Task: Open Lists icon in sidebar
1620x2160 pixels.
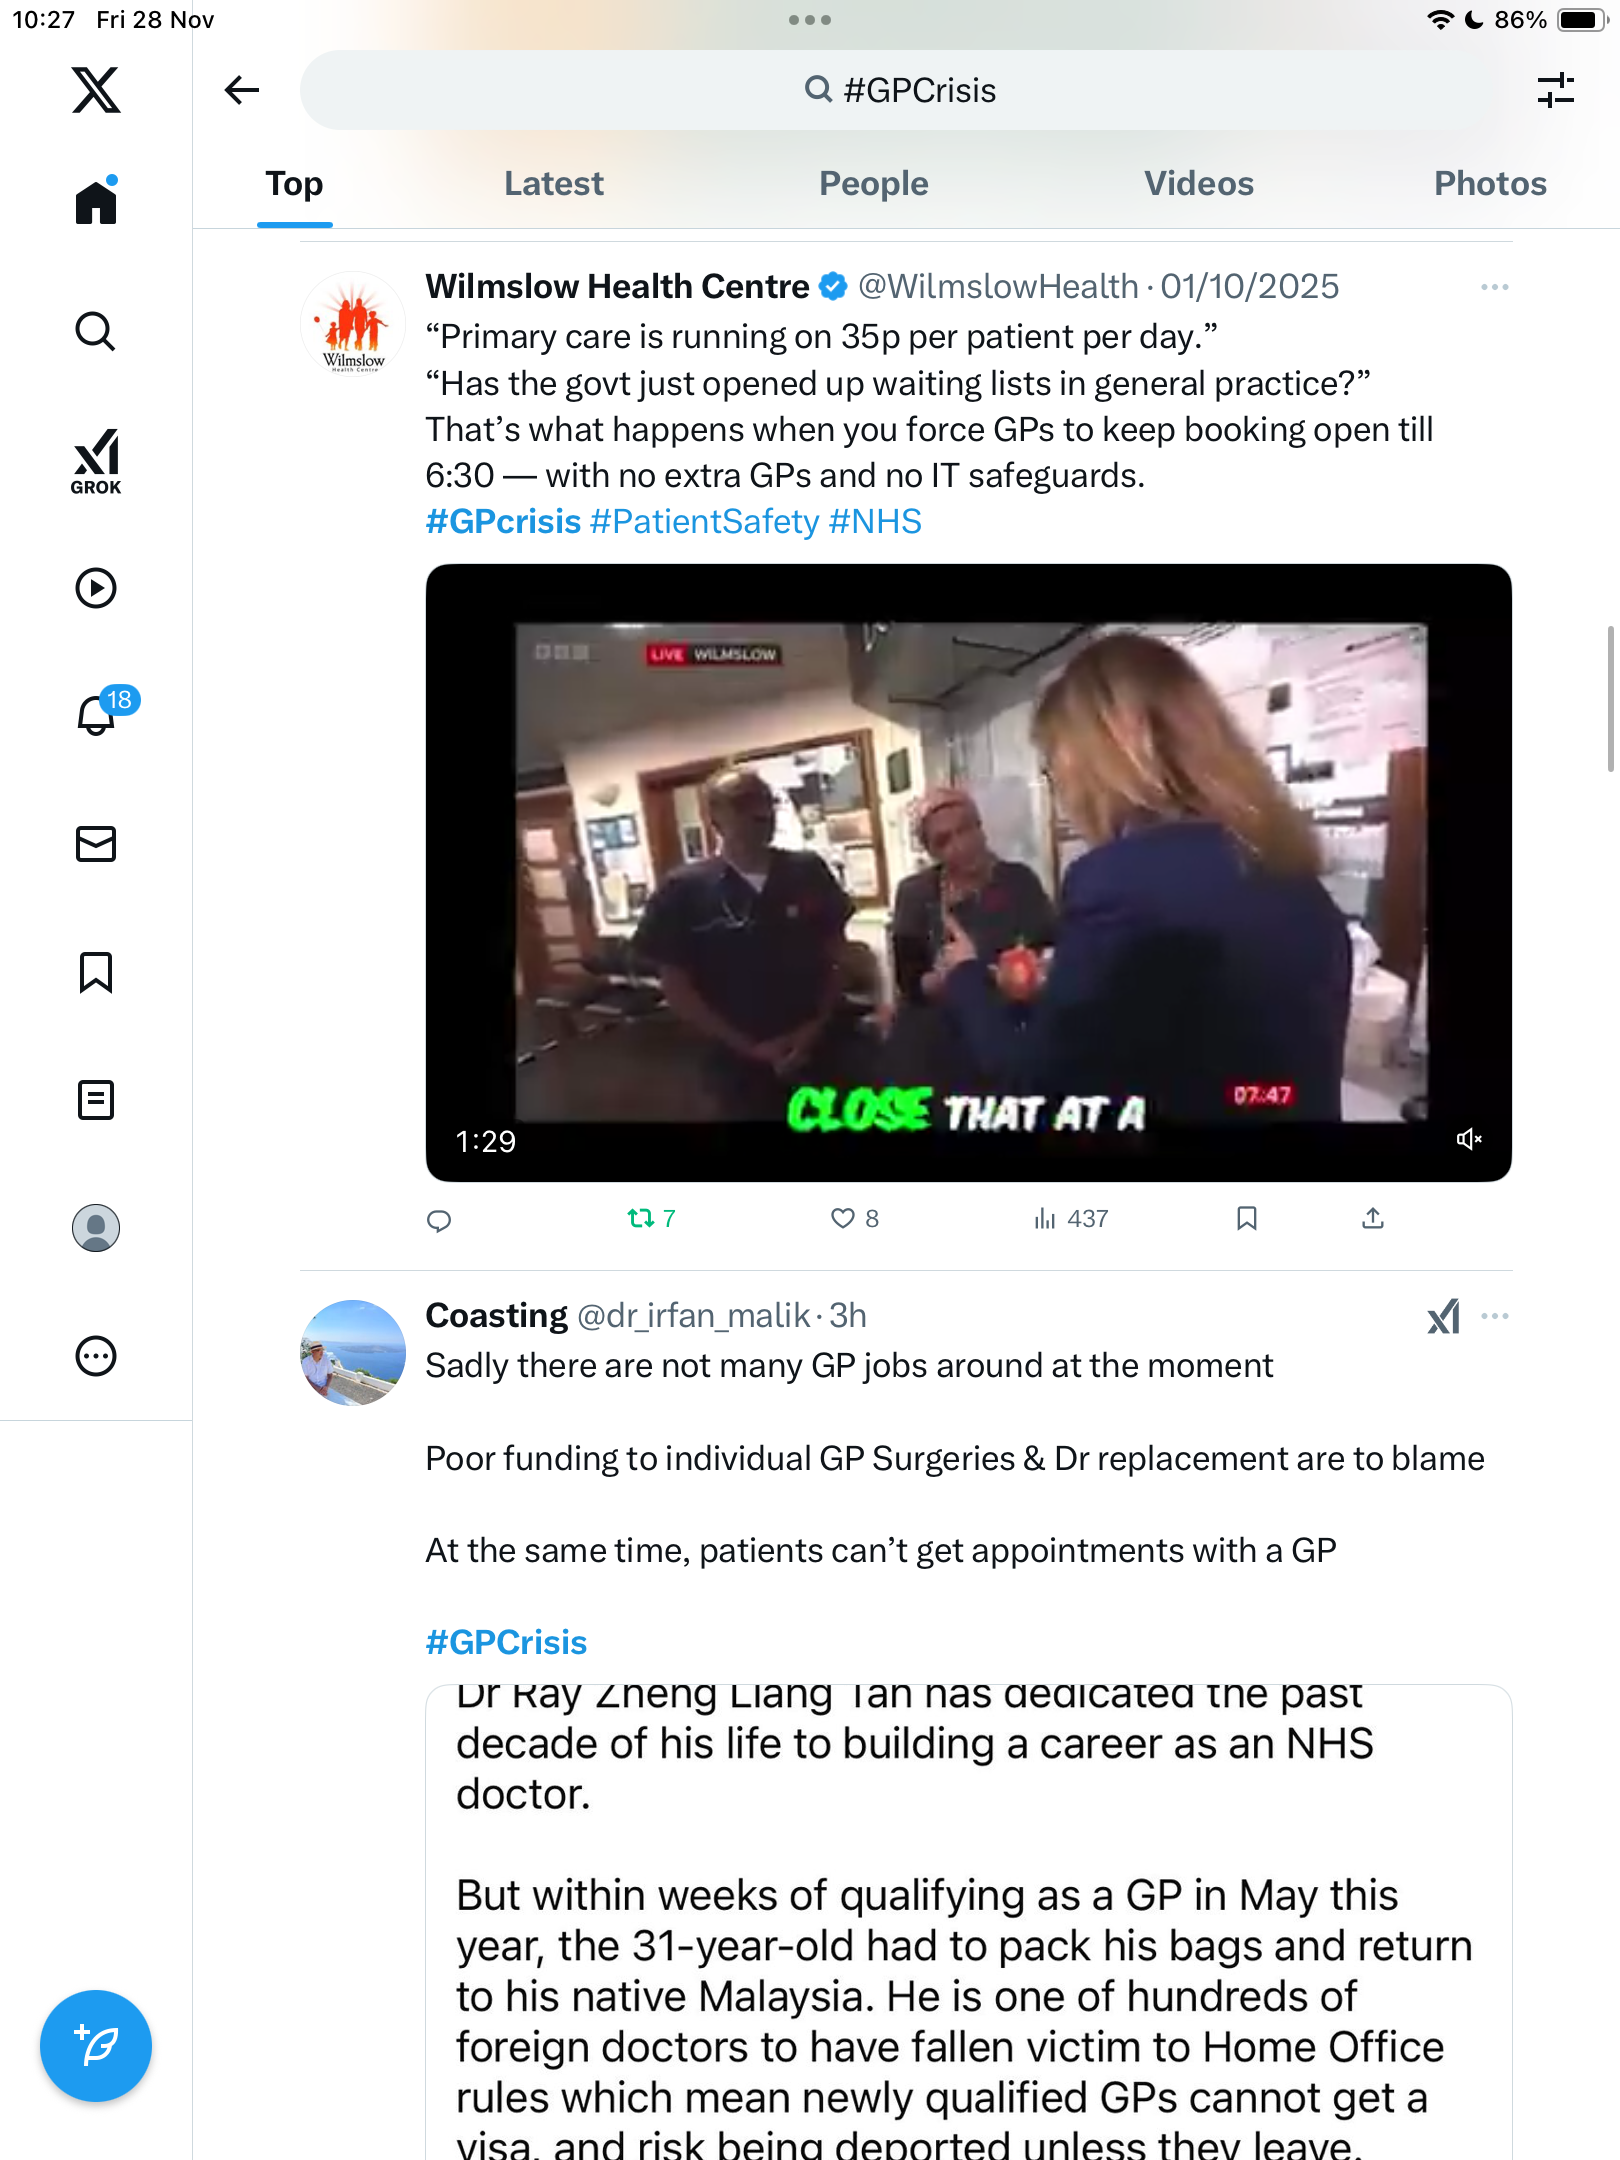Action: coord(96,1100)
